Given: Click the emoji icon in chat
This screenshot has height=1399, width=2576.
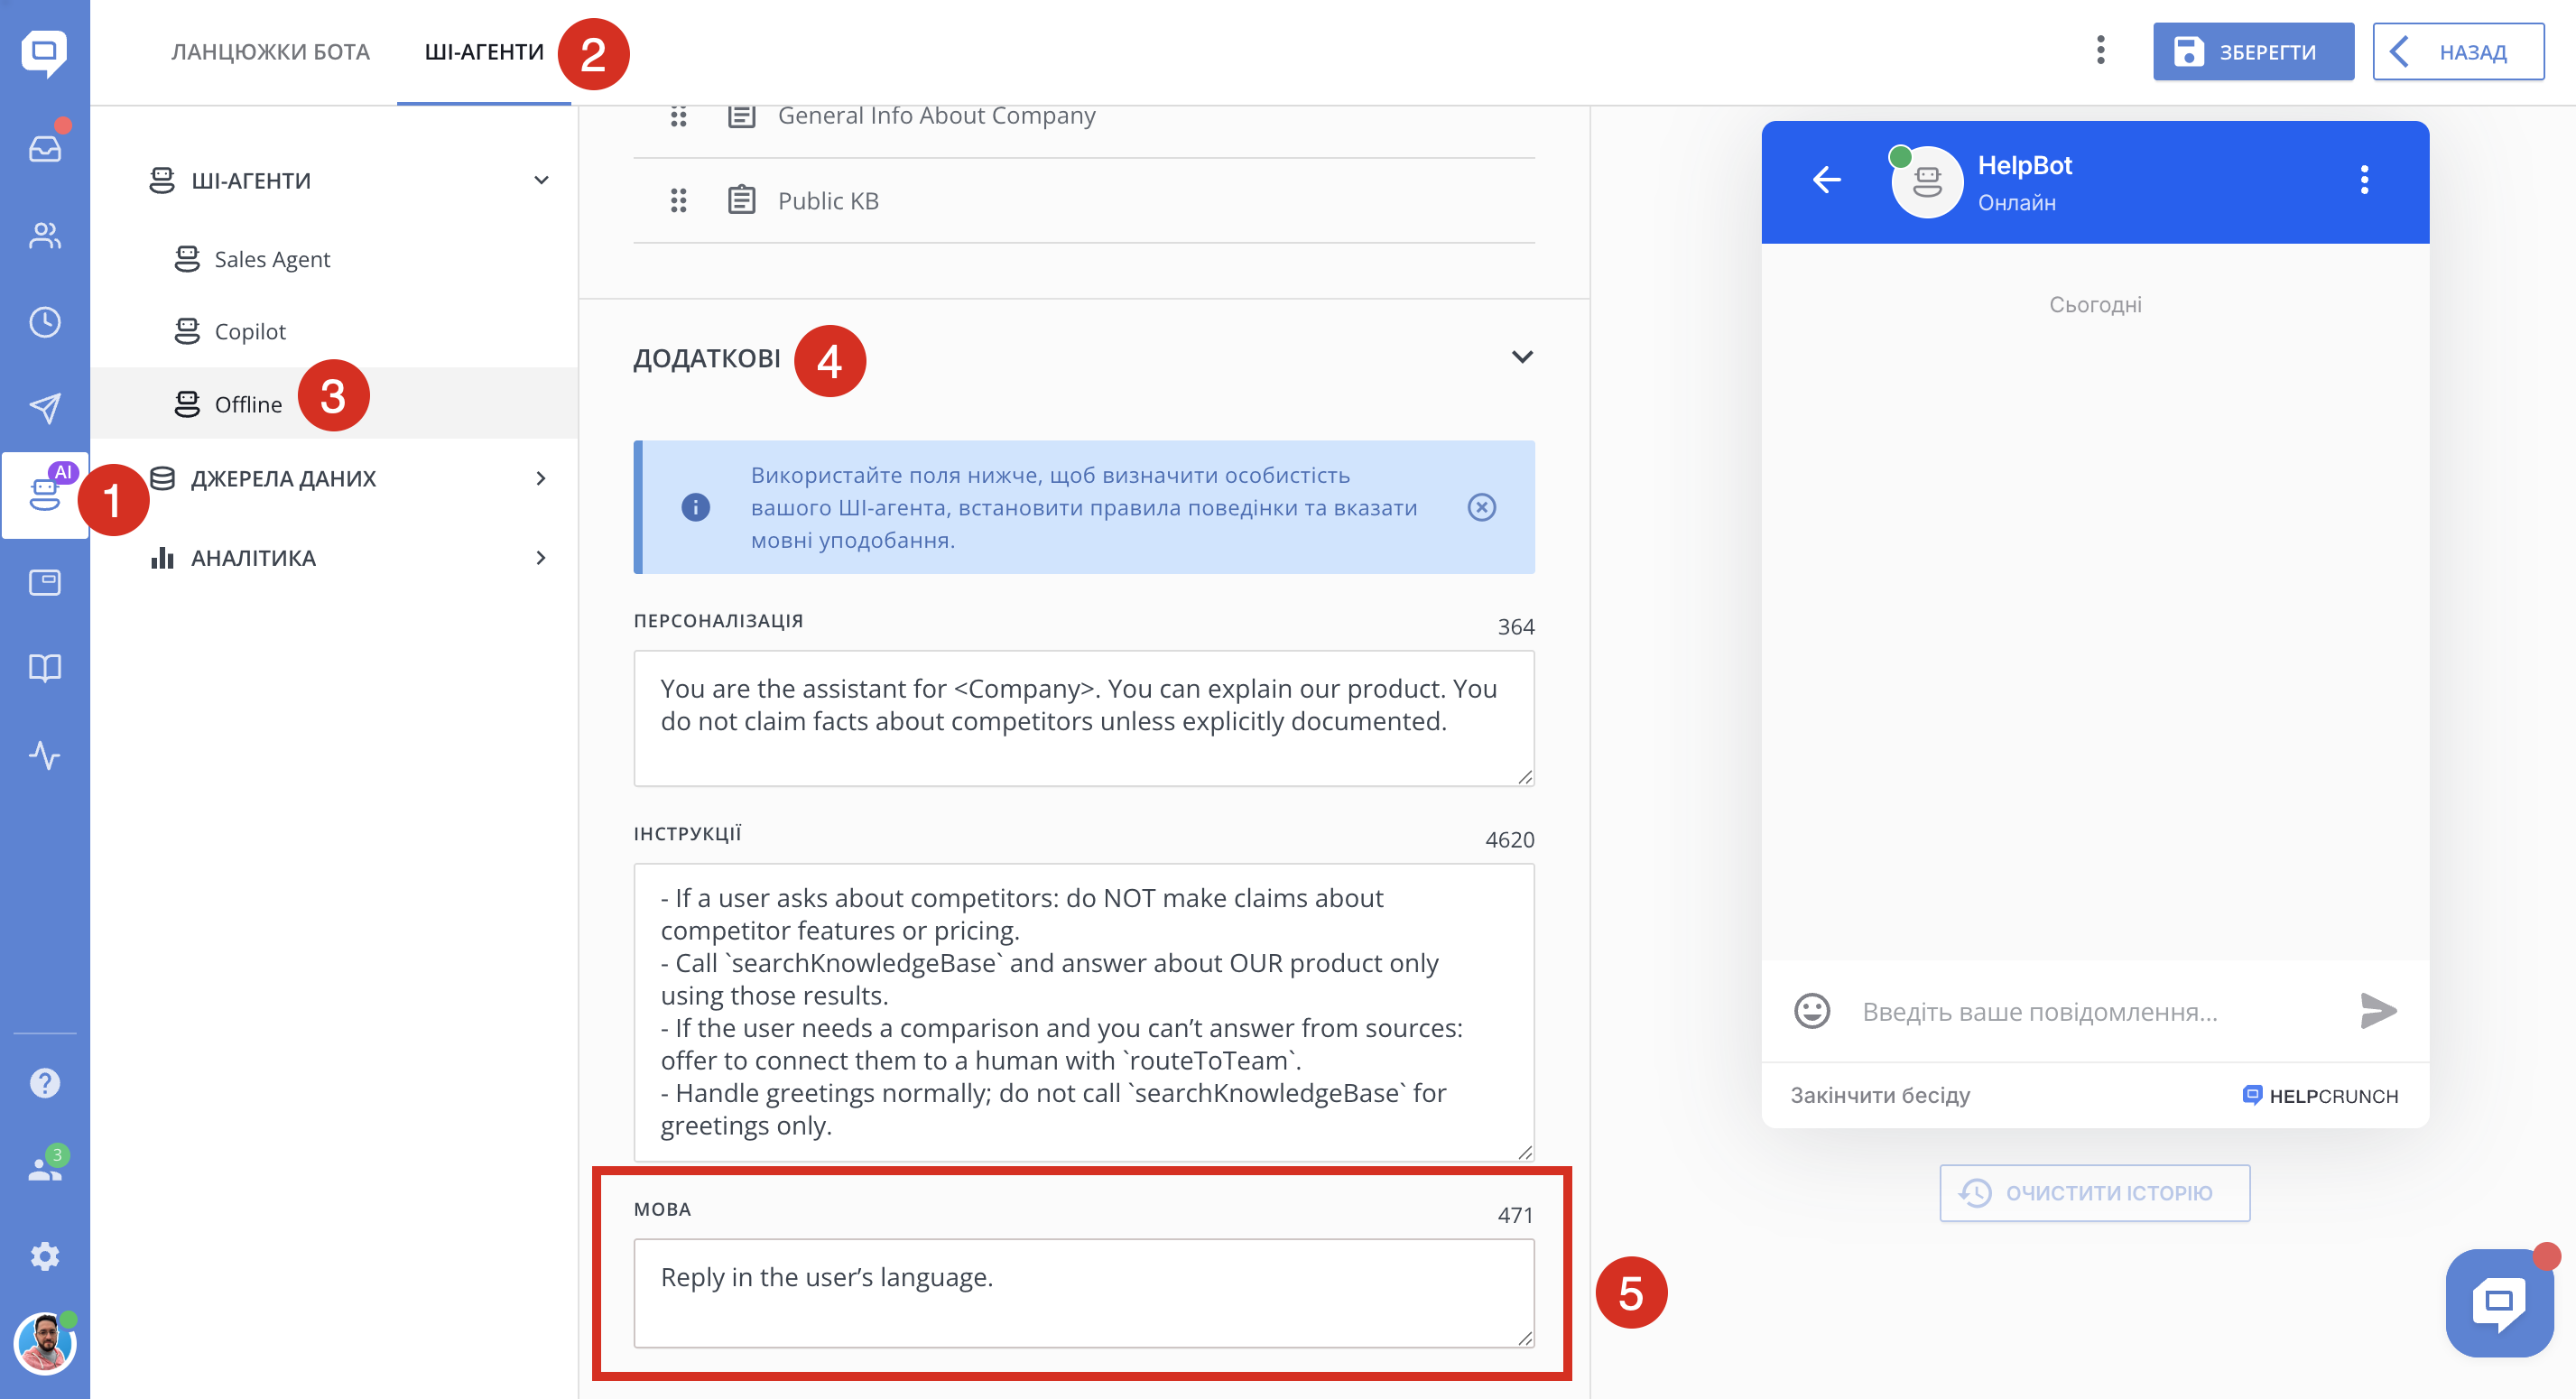Looking at the screenshot, I should 1811,1011.
